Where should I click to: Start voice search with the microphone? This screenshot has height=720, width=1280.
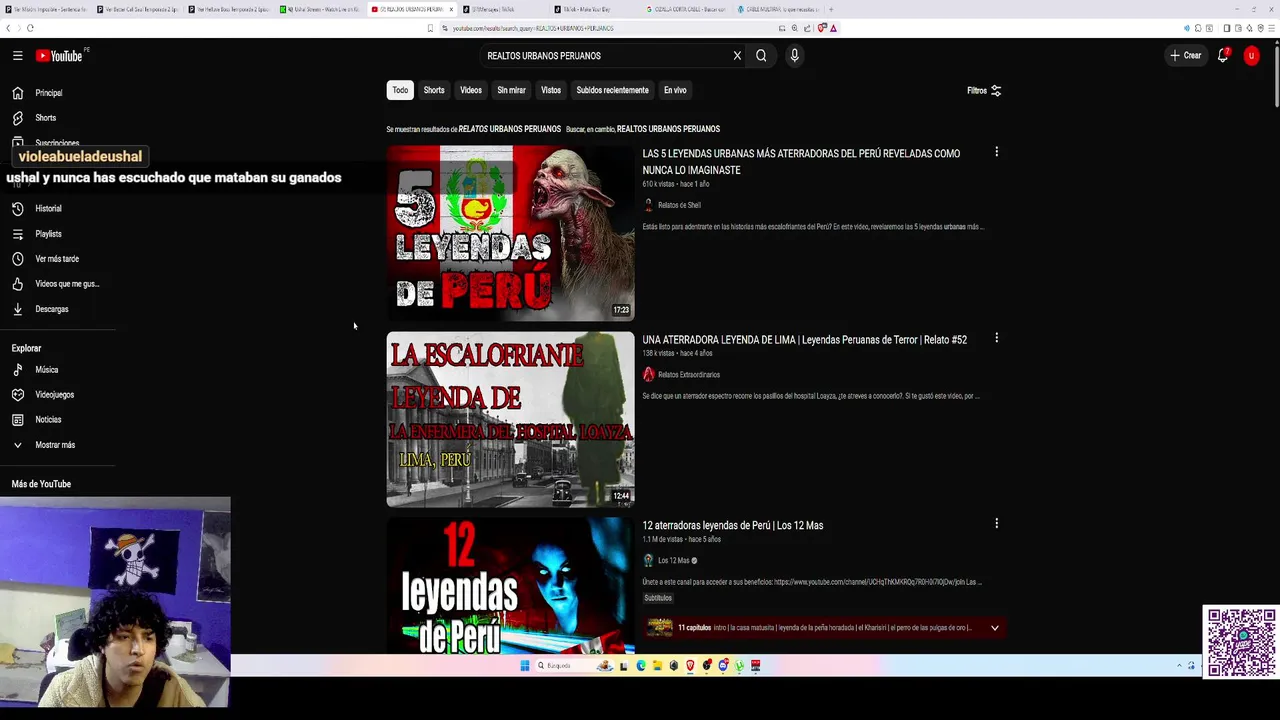[794, 56]
